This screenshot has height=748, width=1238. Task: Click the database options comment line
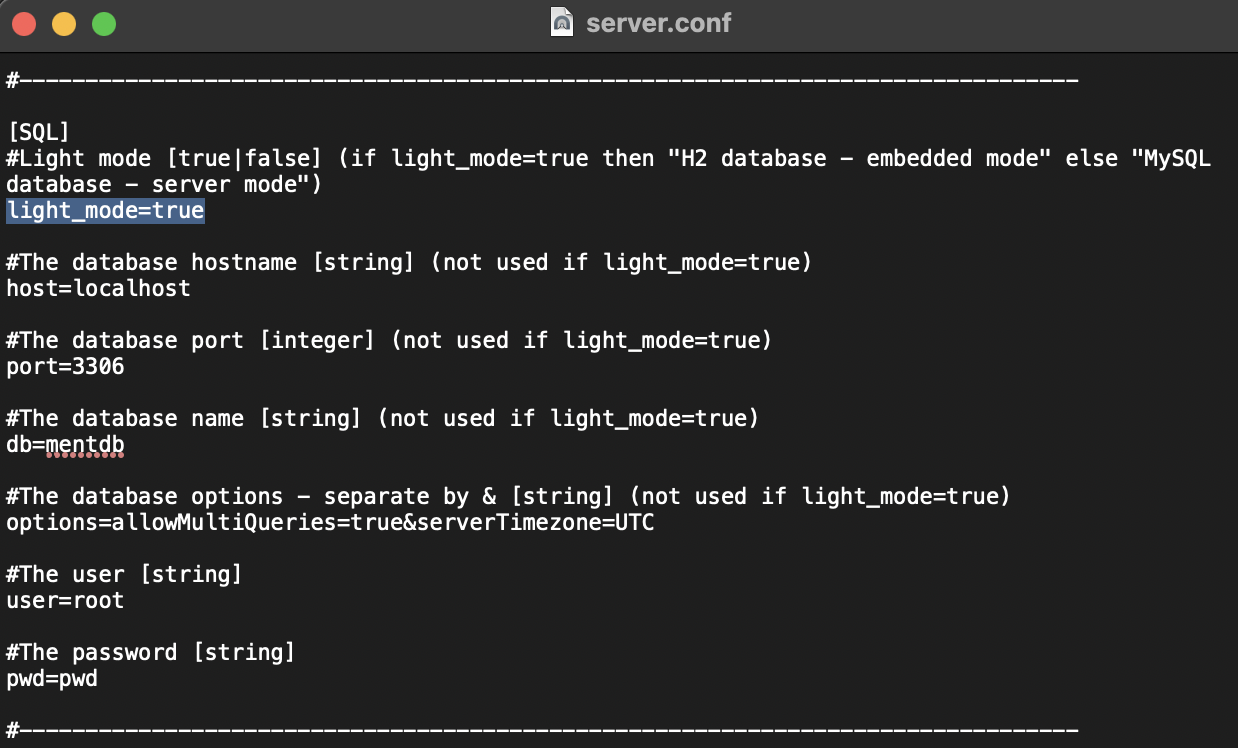click(x=508, y=496)
